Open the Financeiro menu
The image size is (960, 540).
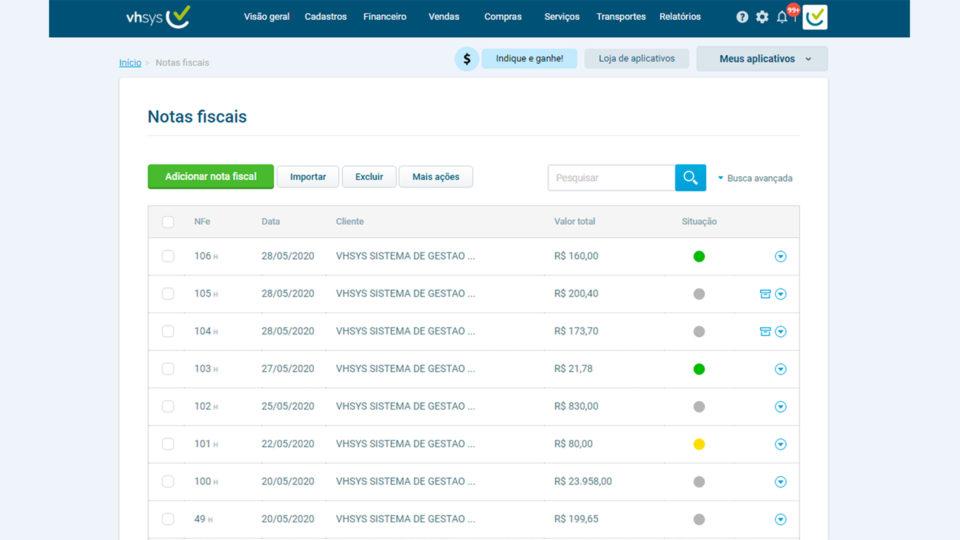384,17
